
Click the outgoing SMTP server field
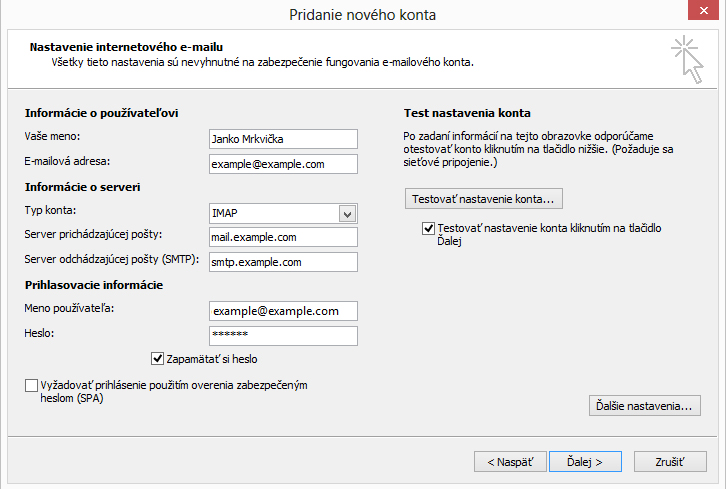(283, 262)
